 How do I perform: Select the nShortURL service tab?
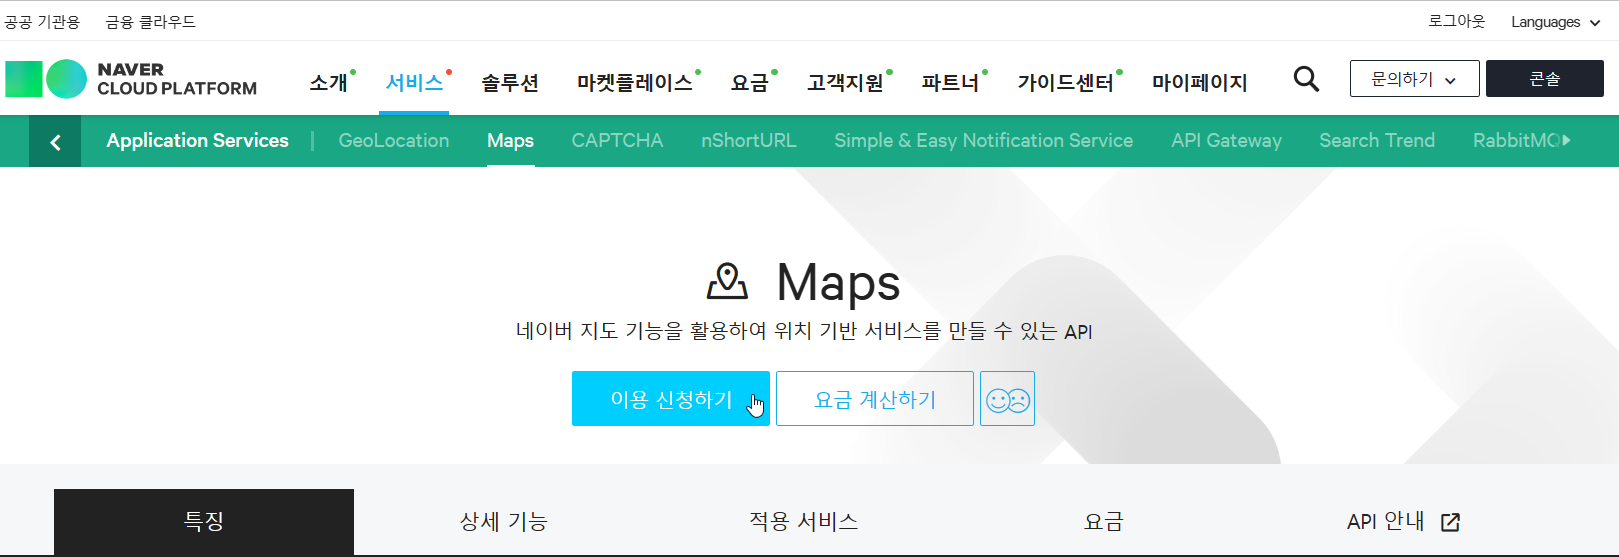click(749, 141)
